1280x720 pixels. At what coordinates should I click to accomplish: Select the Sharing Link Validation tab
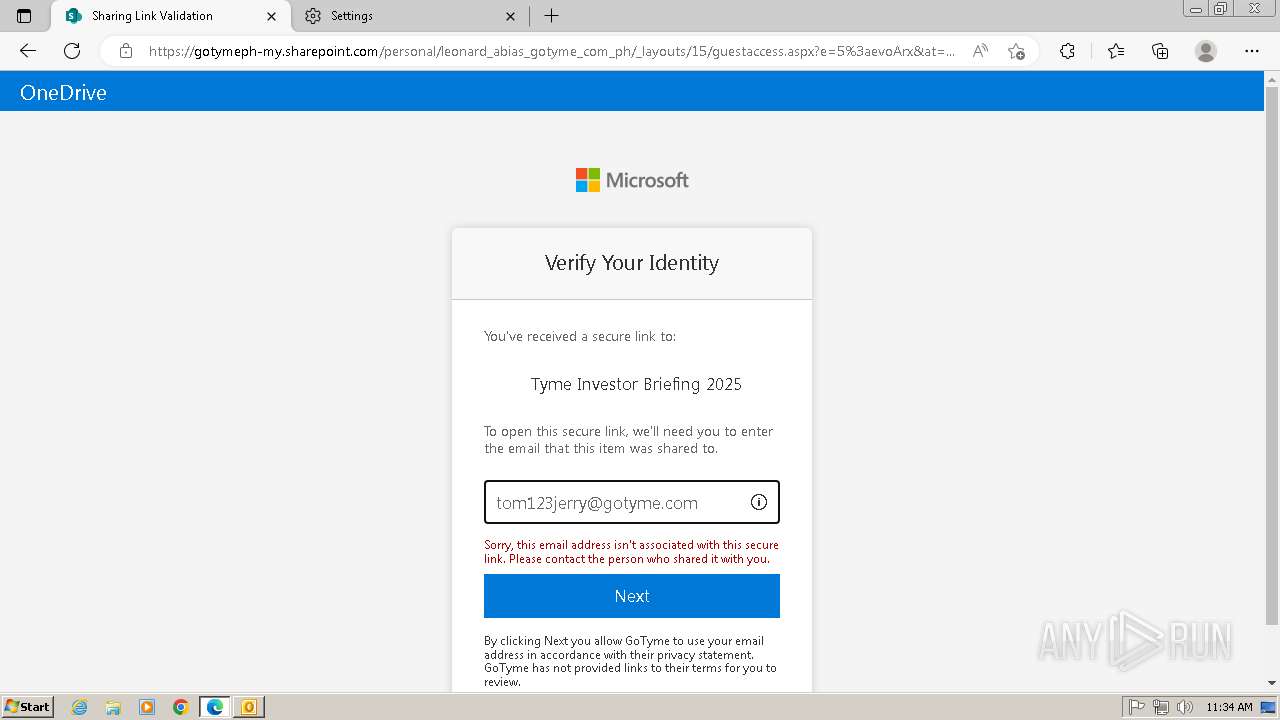(x=160, y=16)
